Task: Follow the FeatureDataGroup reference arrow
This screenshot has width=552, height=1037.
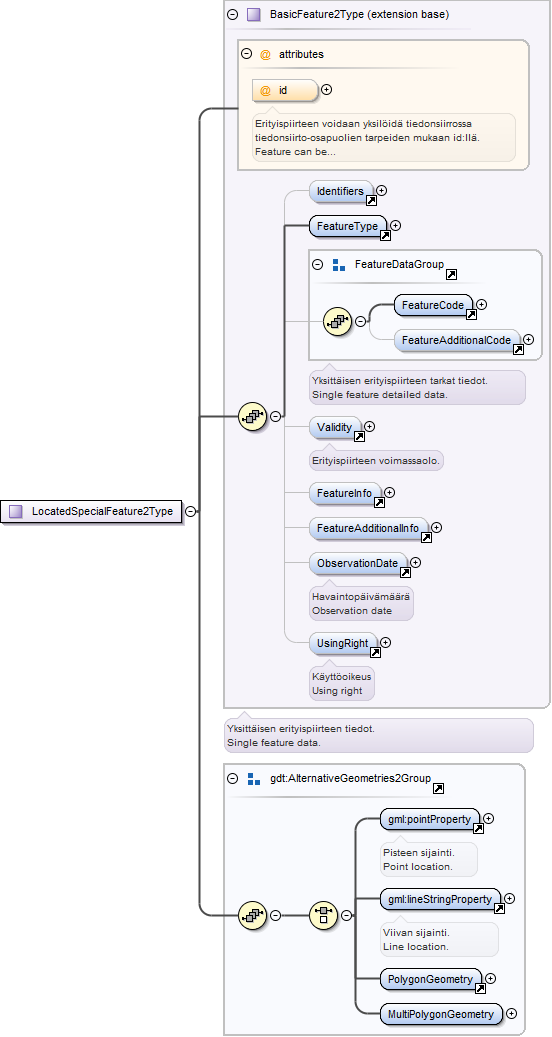Action: tap(452, 274)
